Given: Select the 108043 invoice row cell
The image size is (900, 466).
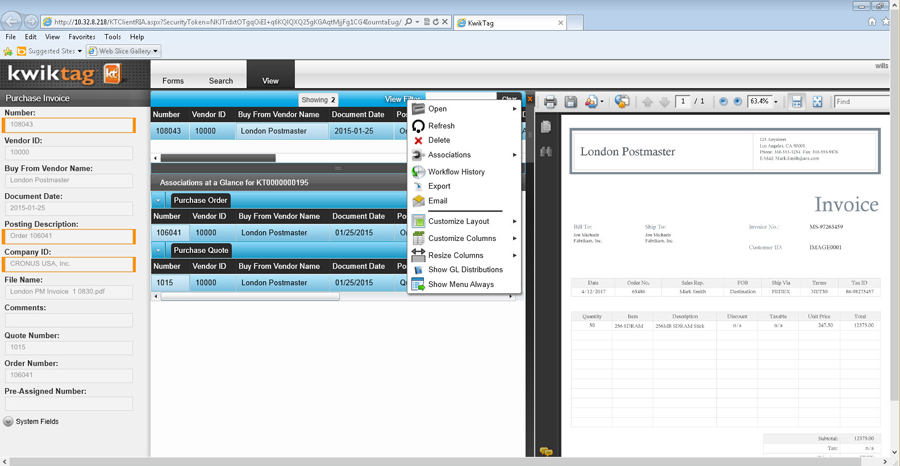Looking at the screenshot, I should pyautogui.click(x=169, y=131).
